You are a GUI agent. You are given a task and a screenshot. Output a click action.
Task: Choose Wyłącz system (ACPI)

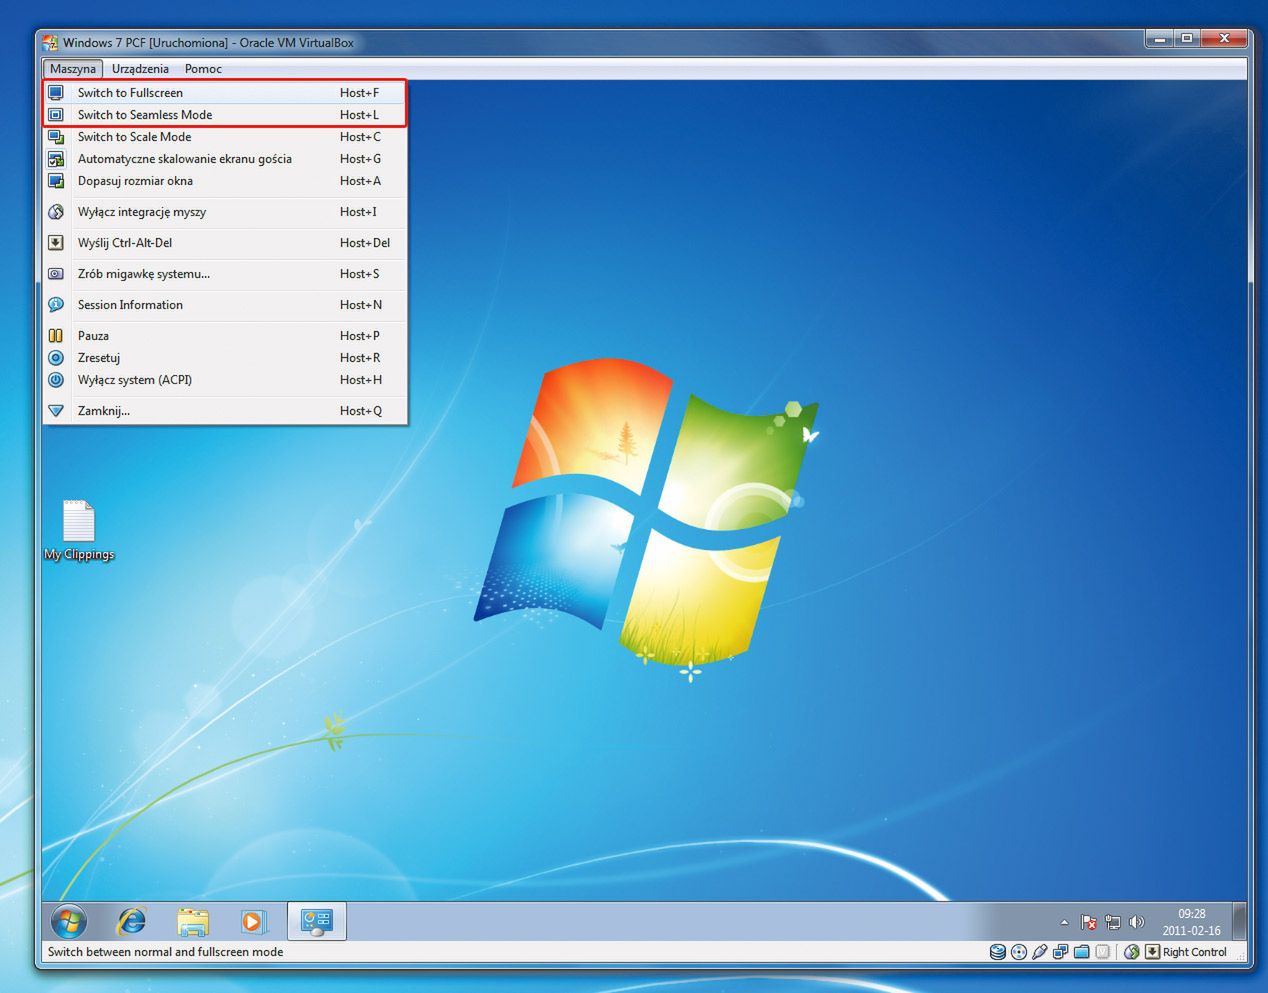(x=225, y=380)
